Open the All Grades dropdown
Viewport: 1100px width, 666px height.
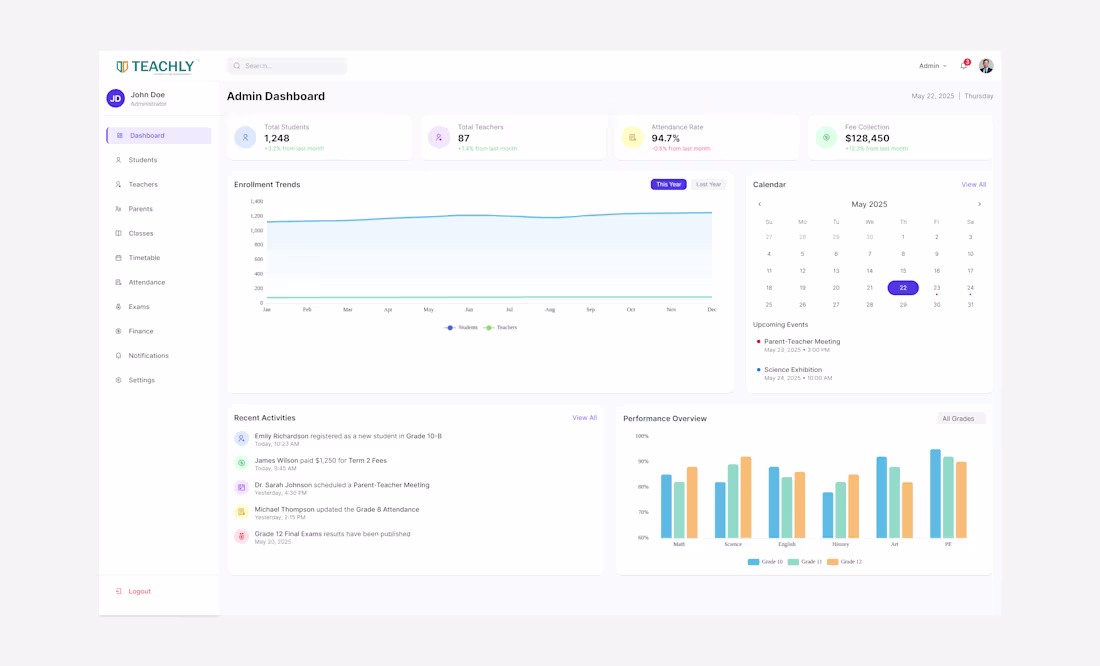click(961, 418)
